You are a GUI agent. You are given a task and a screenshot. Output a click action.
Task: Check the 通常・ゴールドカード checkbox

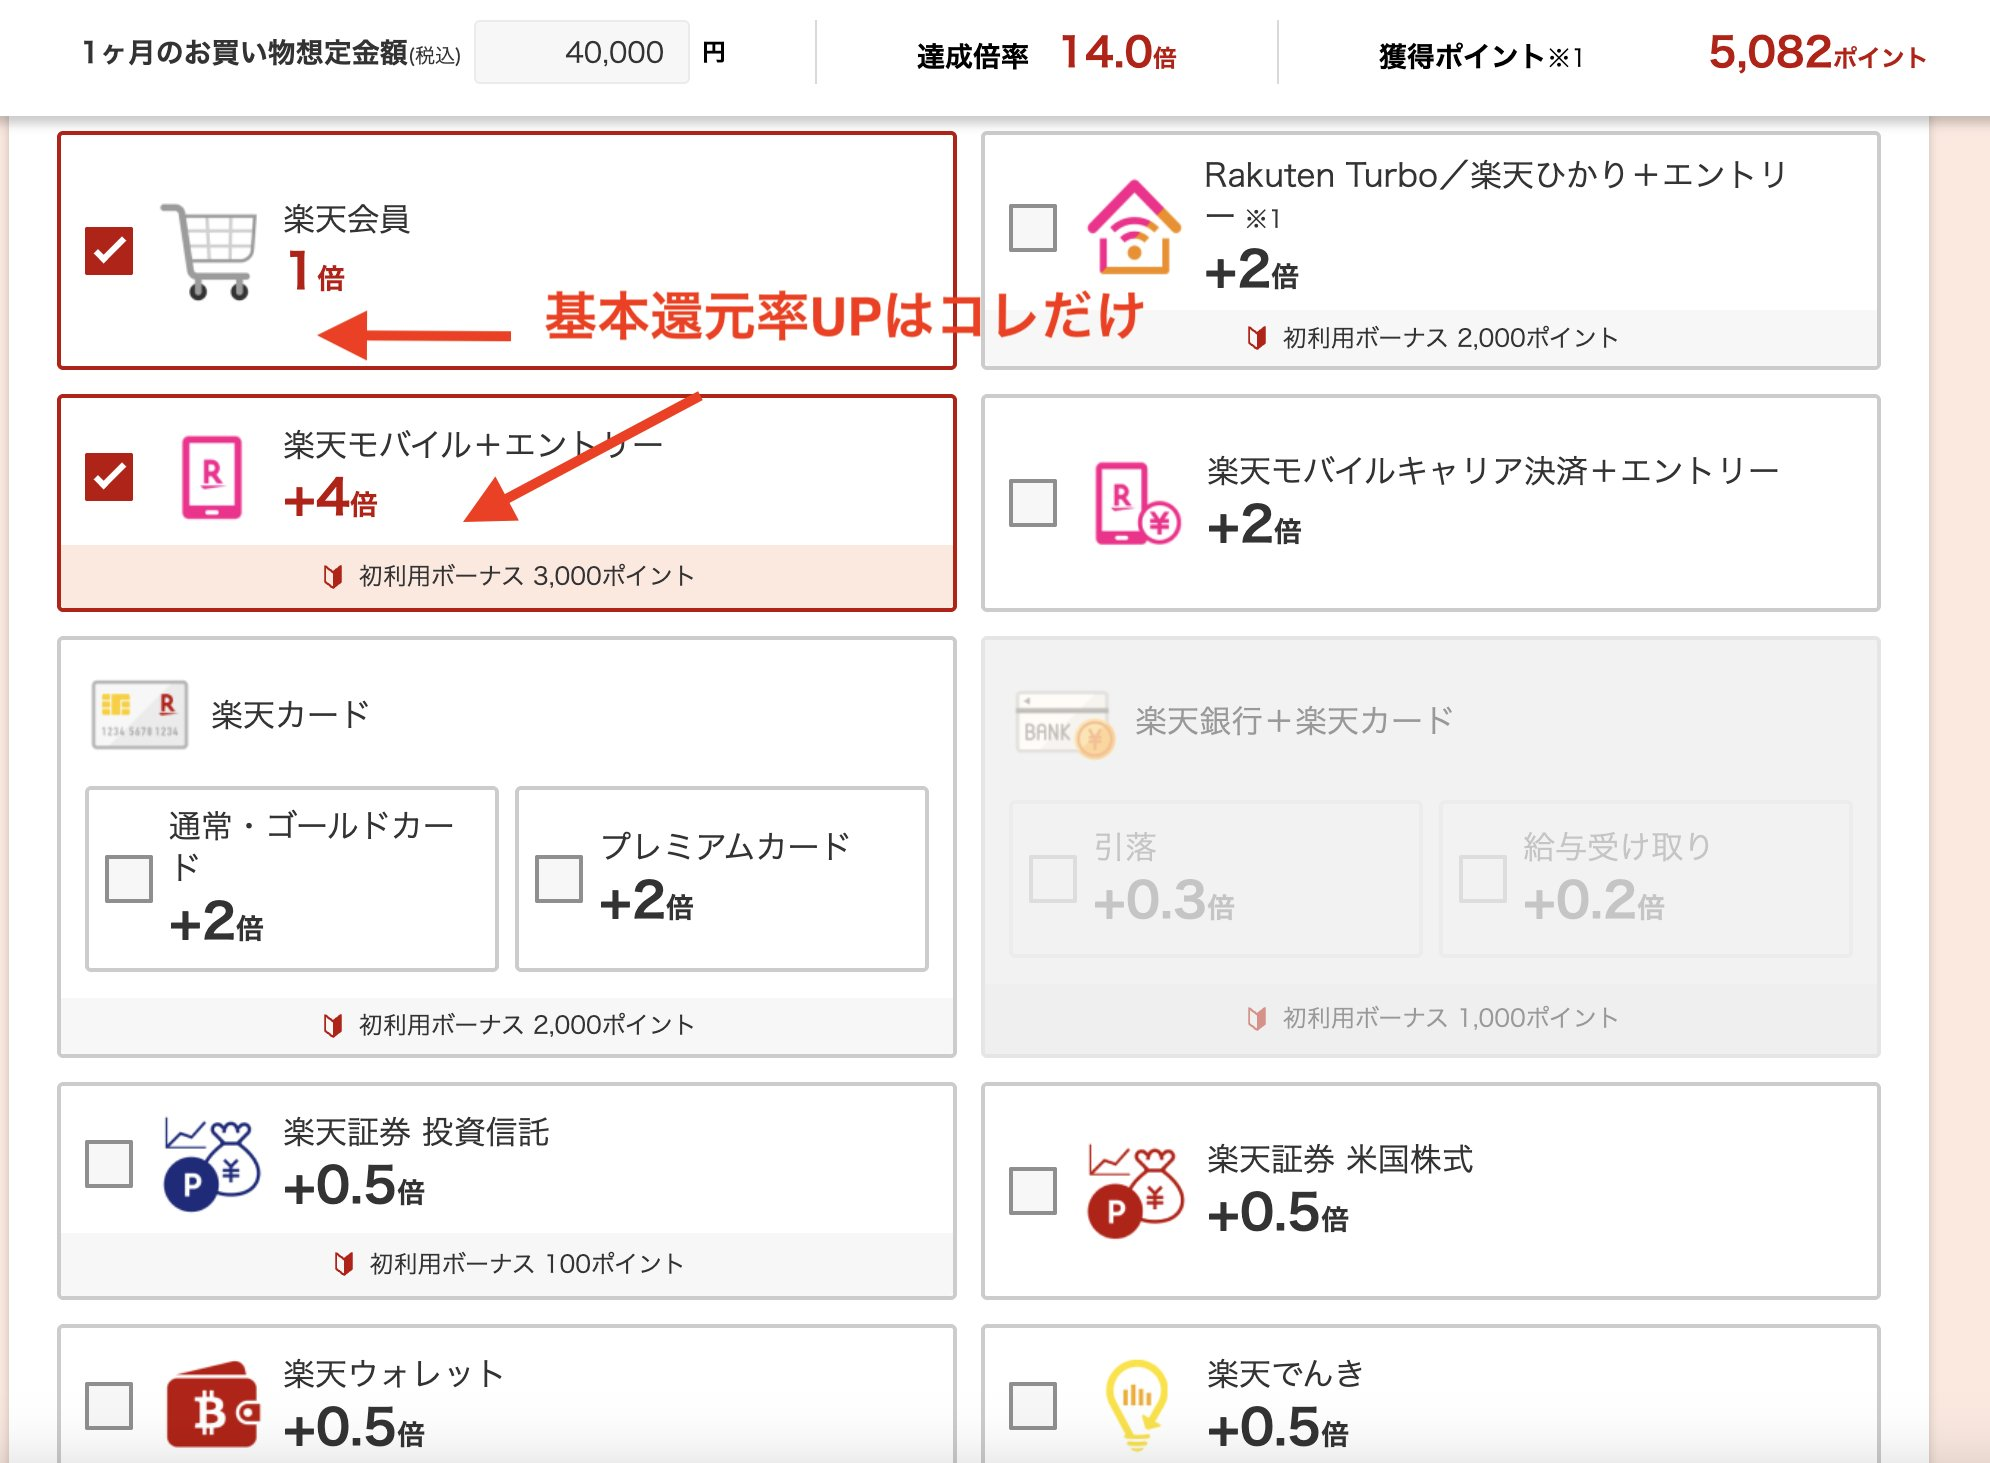[129, 879]
